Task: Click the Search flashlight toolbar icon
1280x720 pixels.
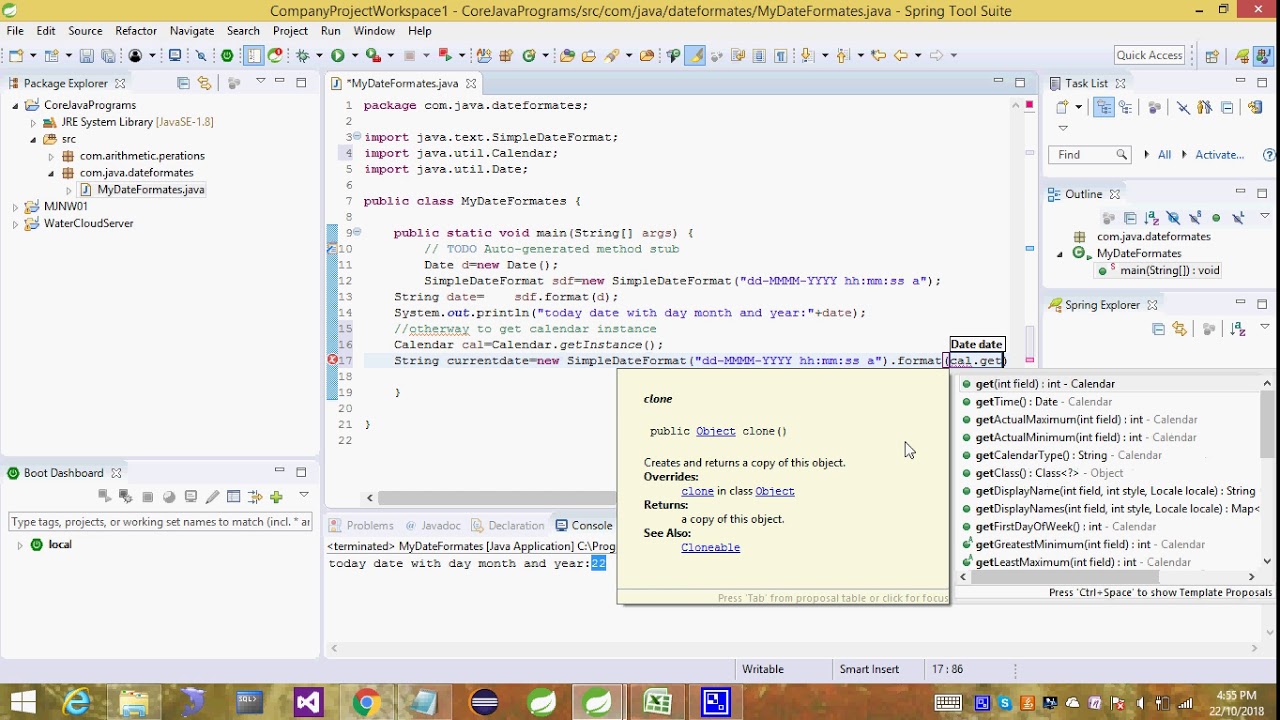Action: tap(611, 56)
